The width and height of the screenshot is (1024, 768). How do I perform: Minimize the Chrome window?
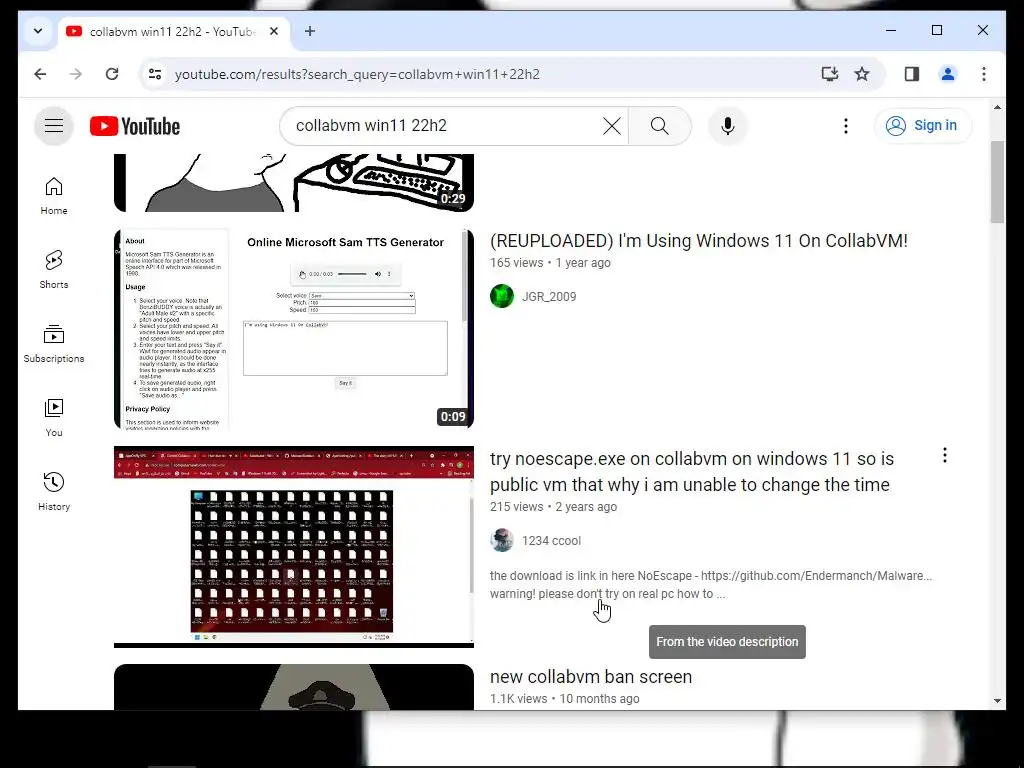click(891, 30)
